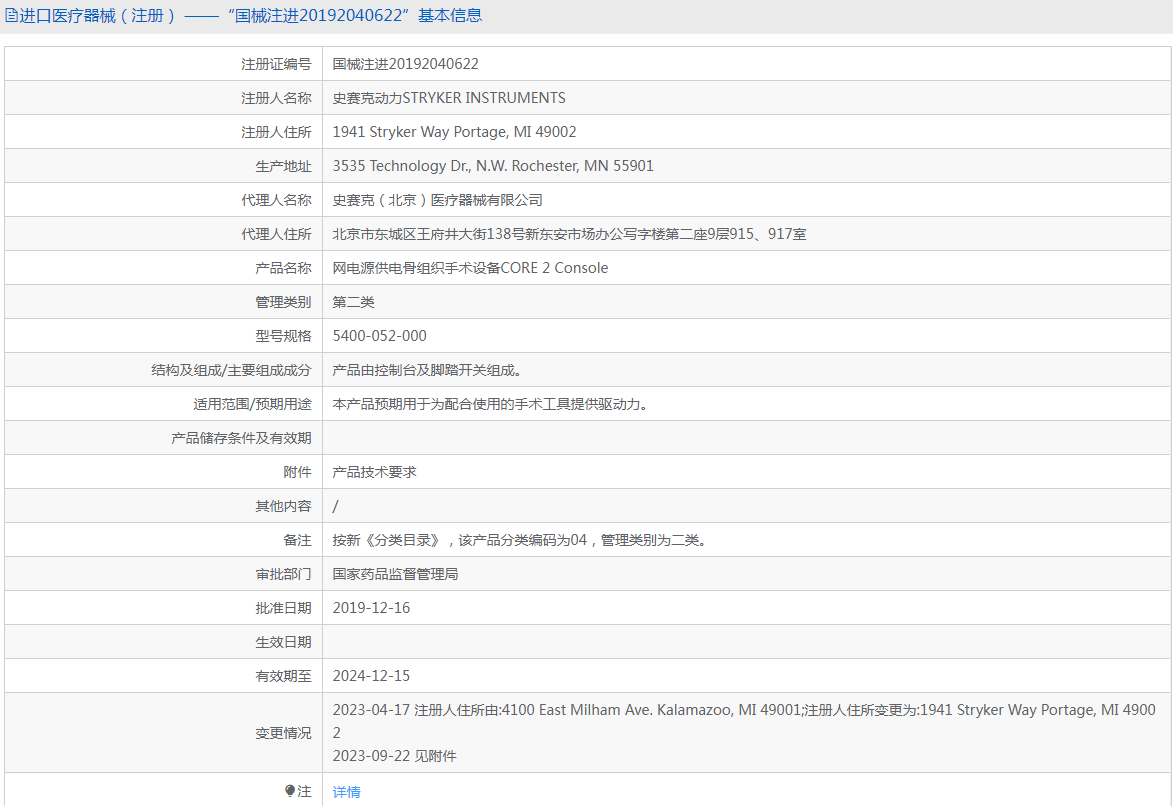Click the 备注 label
This screenshot has height=806, width=1173.
(297, 540)
